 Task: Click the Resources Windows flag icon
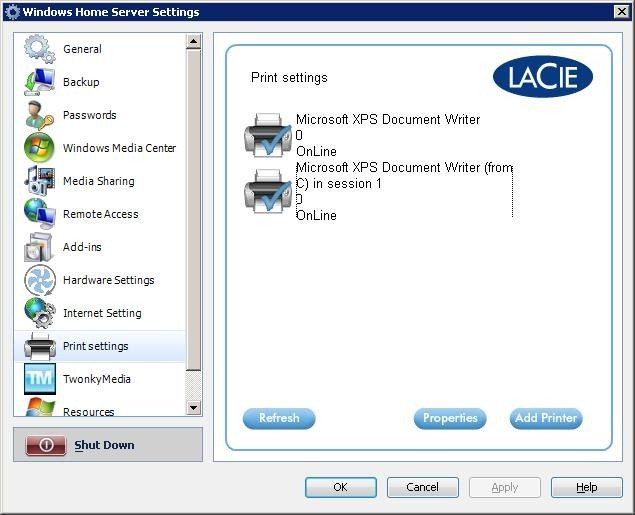[x=40, y=407]
